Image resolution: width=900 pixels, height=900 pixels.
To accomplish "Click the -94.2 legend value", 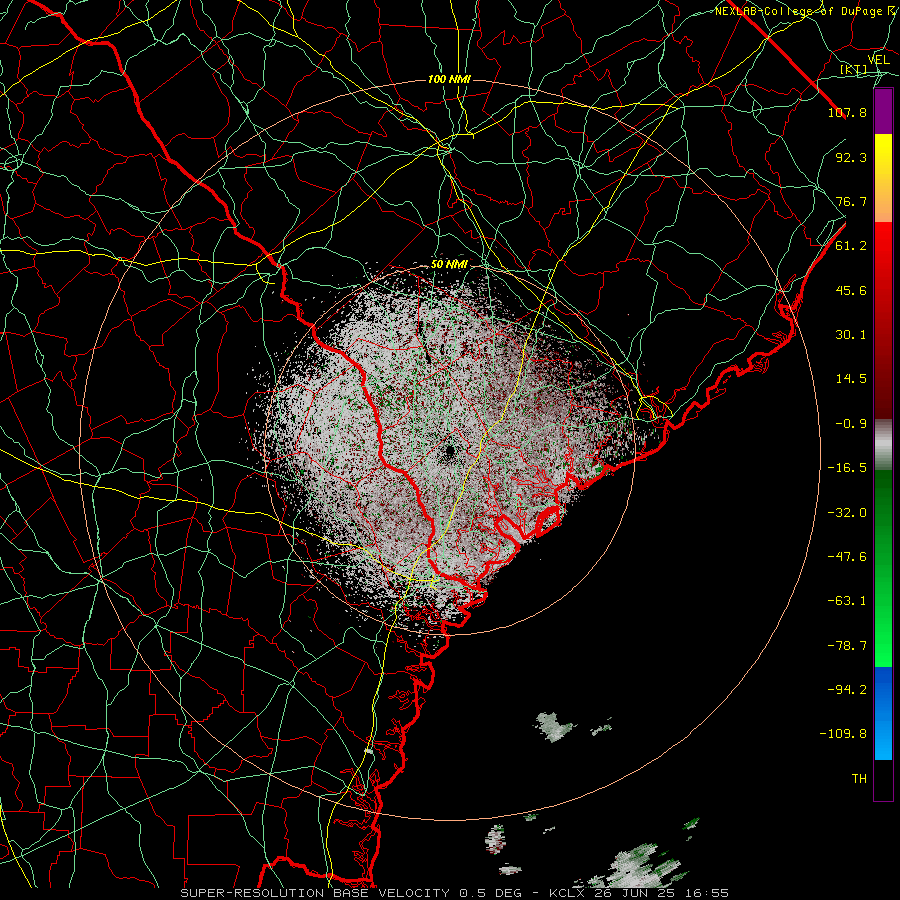I will tap(847, 690).
